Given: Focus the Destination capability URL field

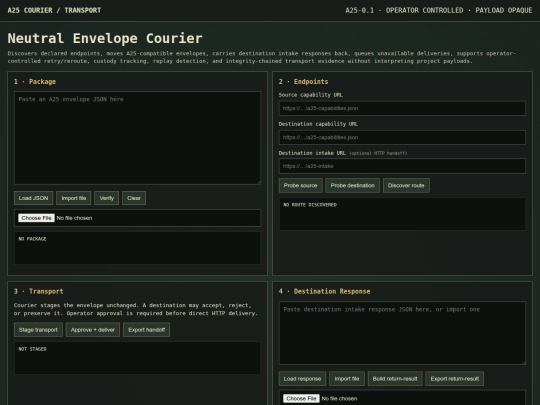Looking at the screenshot, I should (x=402, y=137).
